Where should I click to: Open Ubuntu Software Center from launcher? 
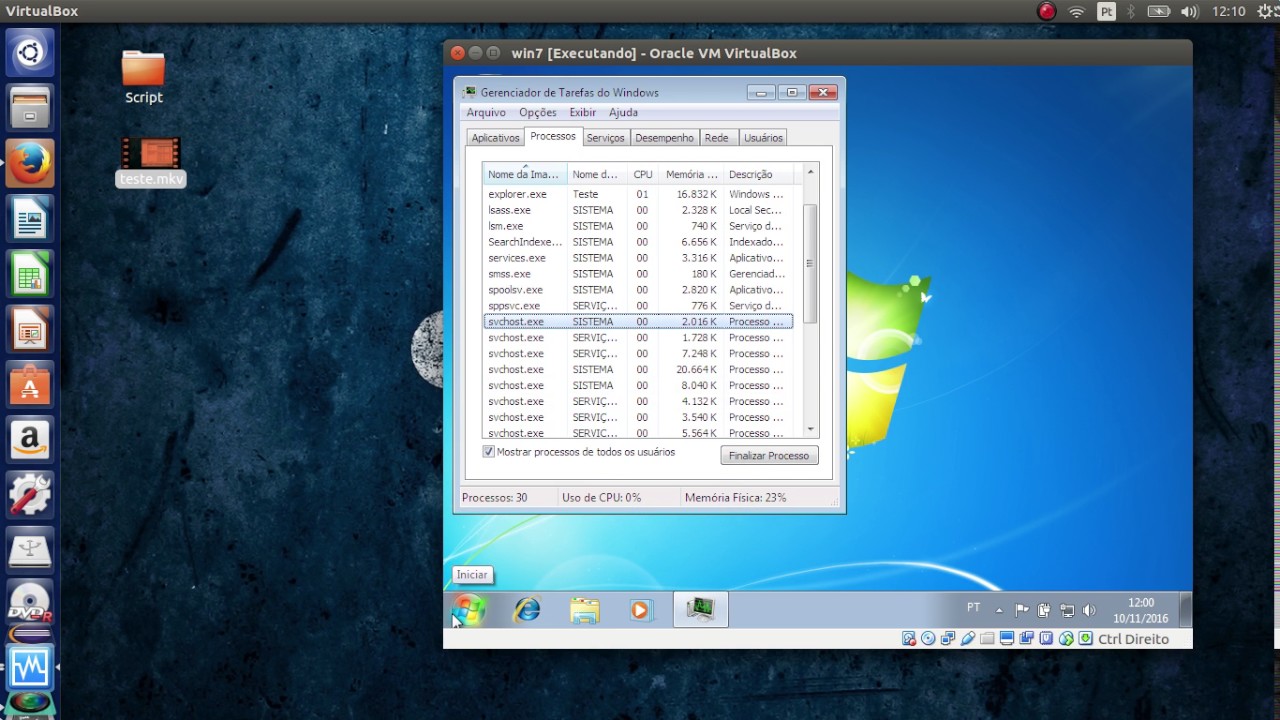[x=30, y=385]
